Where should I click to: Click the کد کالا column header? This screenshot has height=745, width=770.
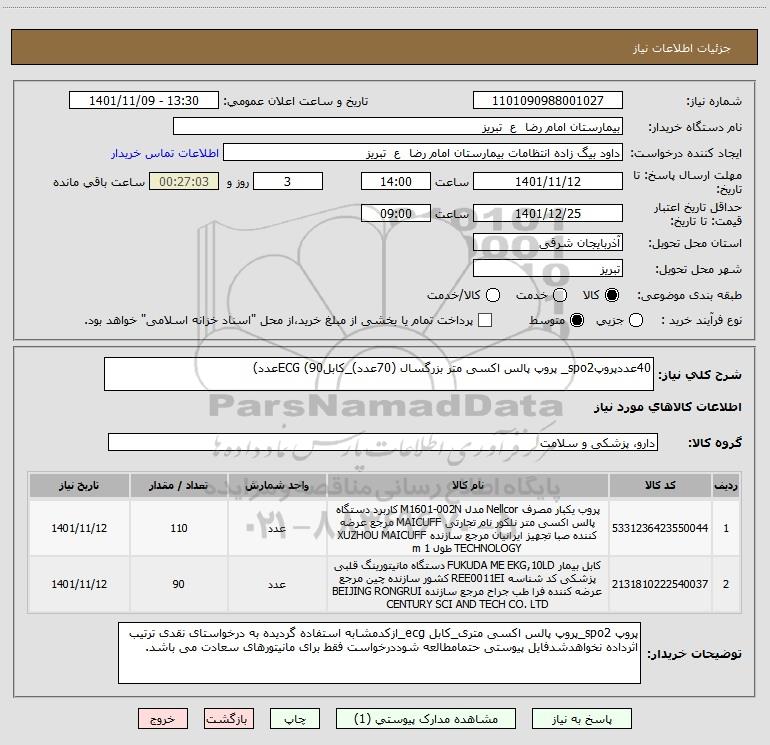tap(660, 486)
